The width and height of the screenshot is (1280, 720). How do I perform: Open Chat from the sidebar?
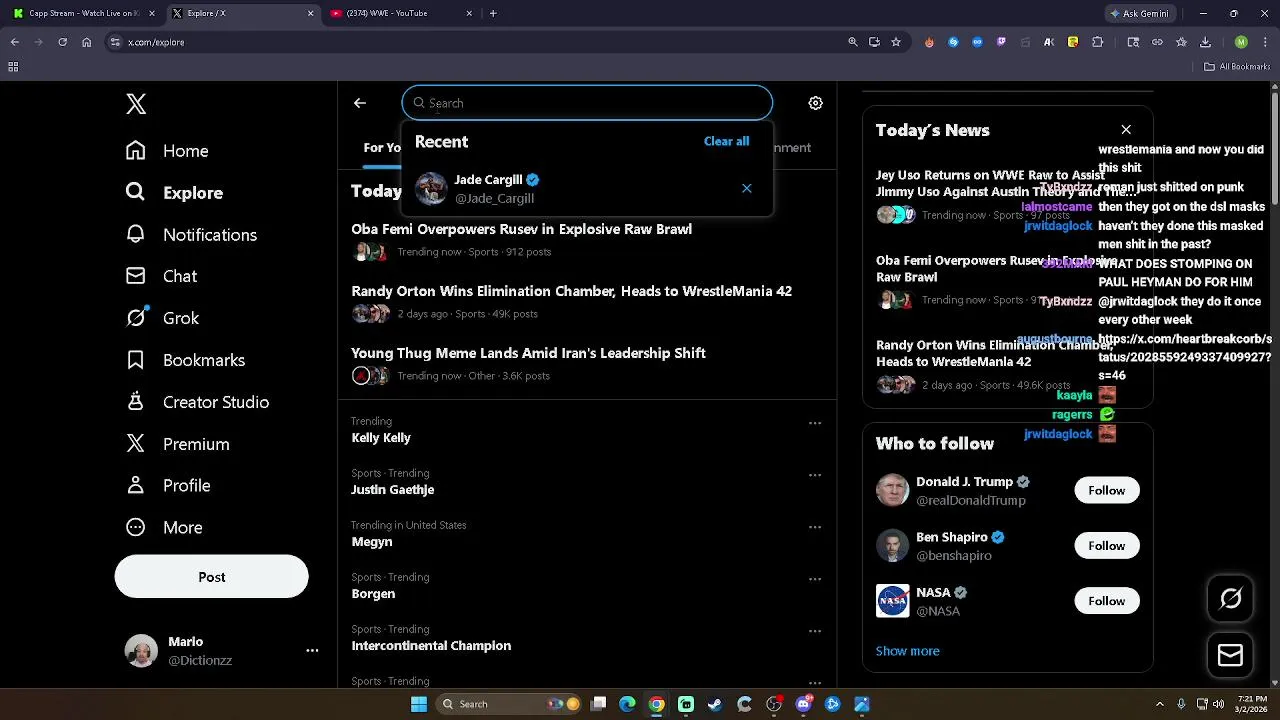162,277
